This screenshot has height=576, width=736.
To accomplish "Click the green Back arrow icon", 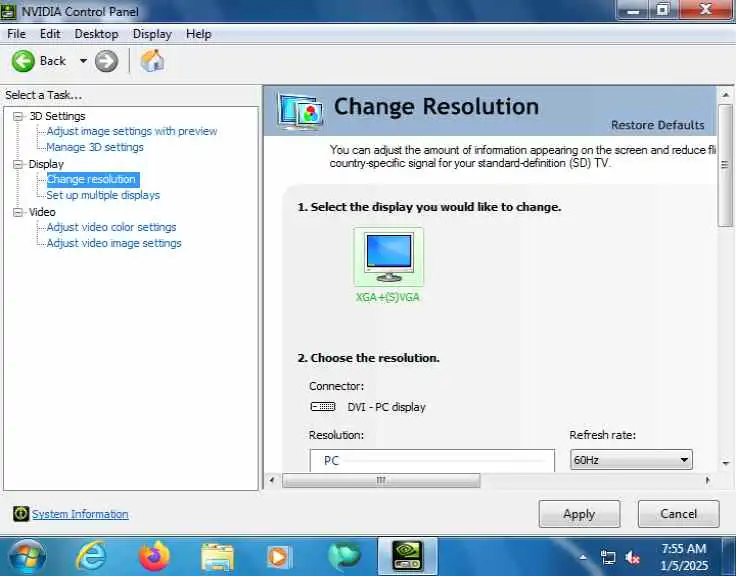I will pos(23,61).
